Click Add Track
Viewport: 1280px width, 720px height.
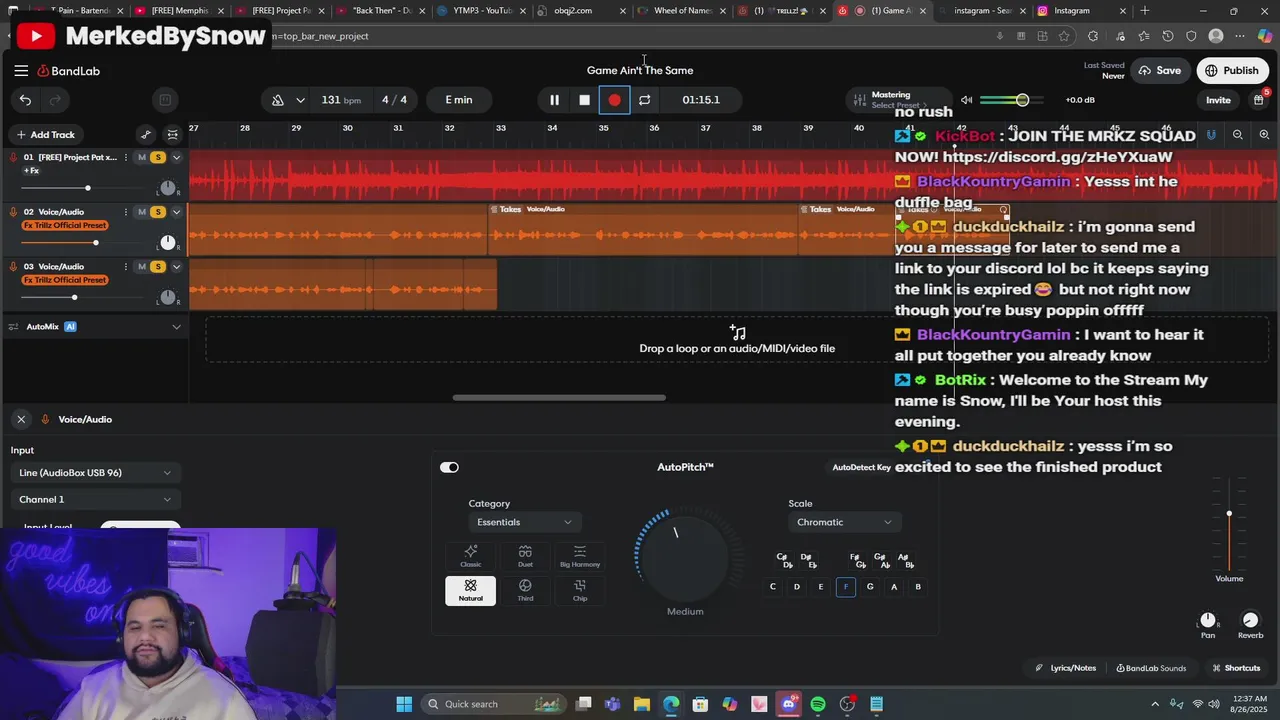click(45, 135)
